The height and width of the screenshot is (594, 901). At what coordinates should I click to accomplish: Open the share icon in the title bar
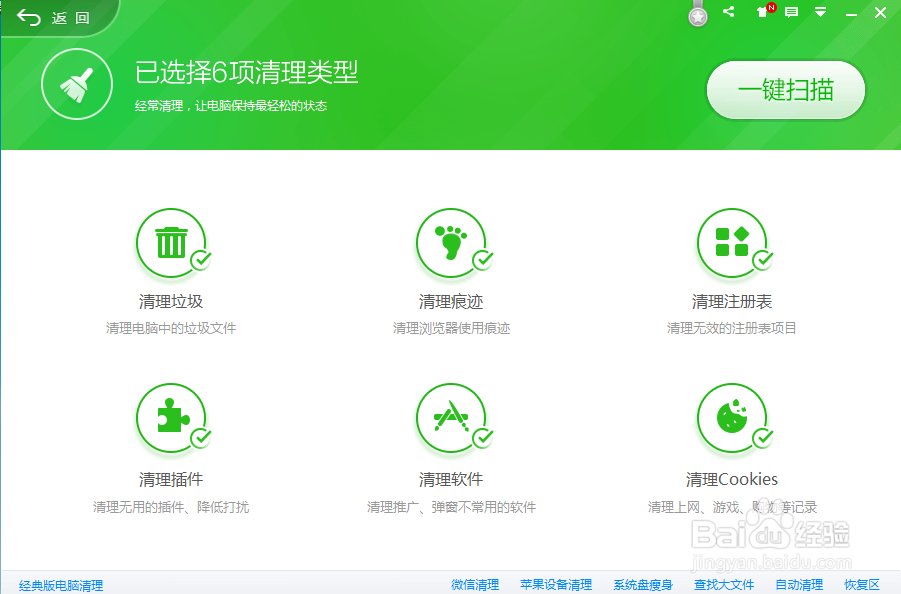pos(728,12)
